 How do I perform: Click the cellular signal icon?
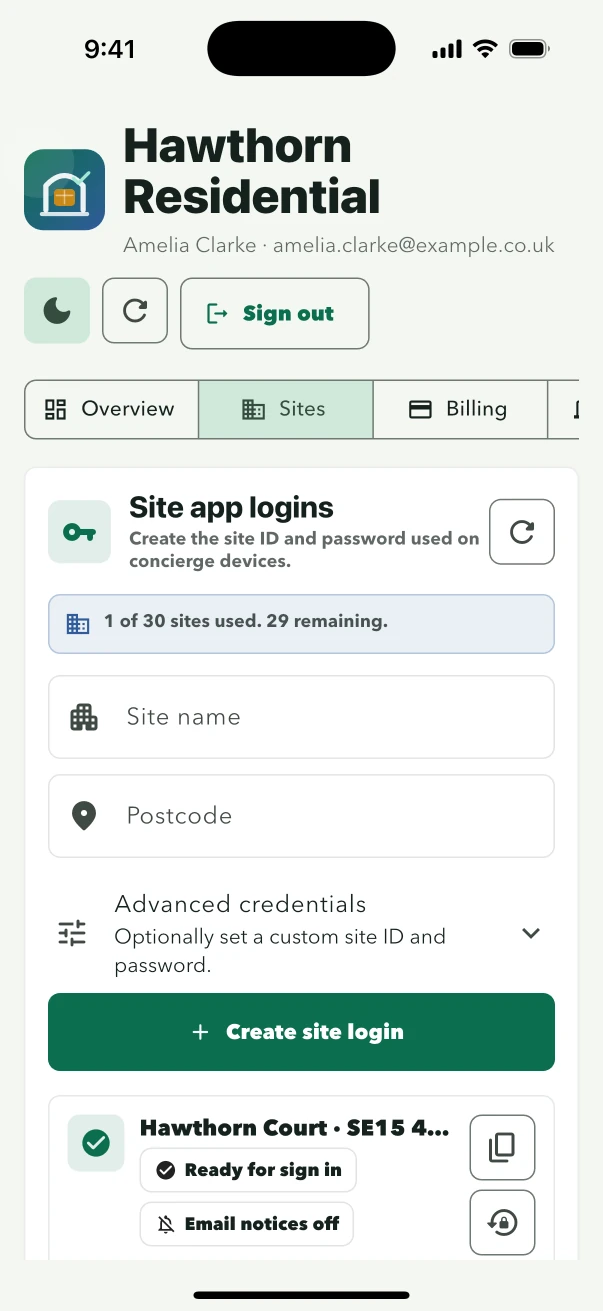click(447, 49)
